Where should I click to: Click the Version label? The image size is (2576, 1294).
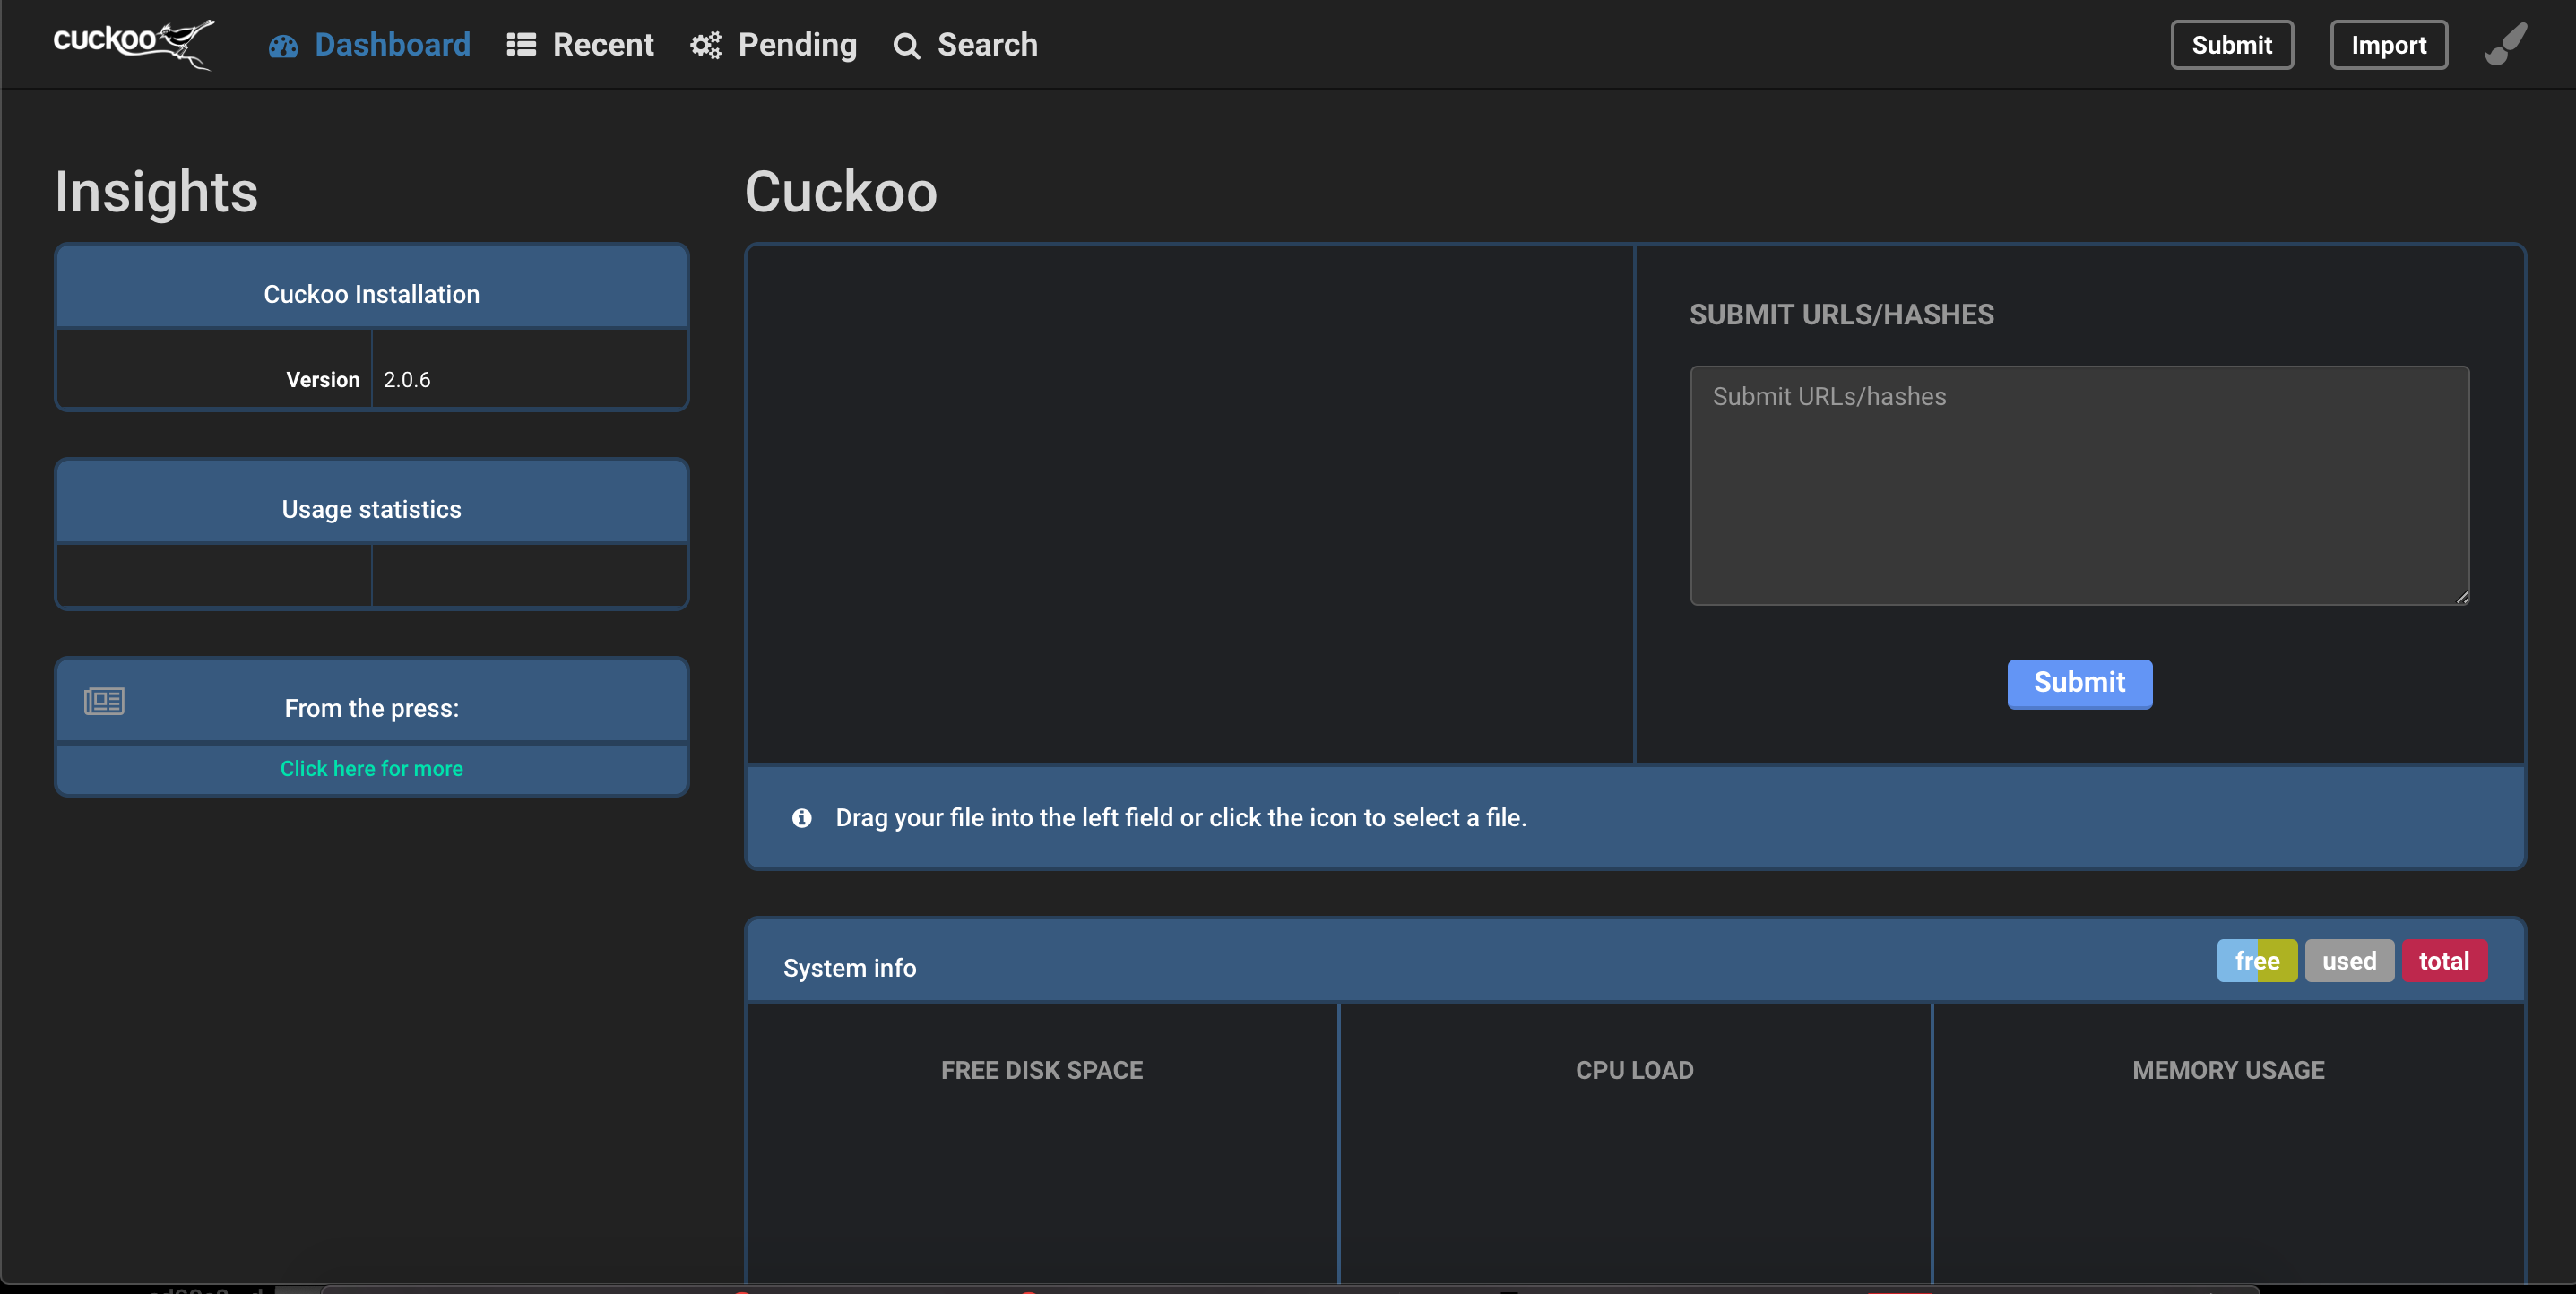pyautogui.click(x=322, y=380)
